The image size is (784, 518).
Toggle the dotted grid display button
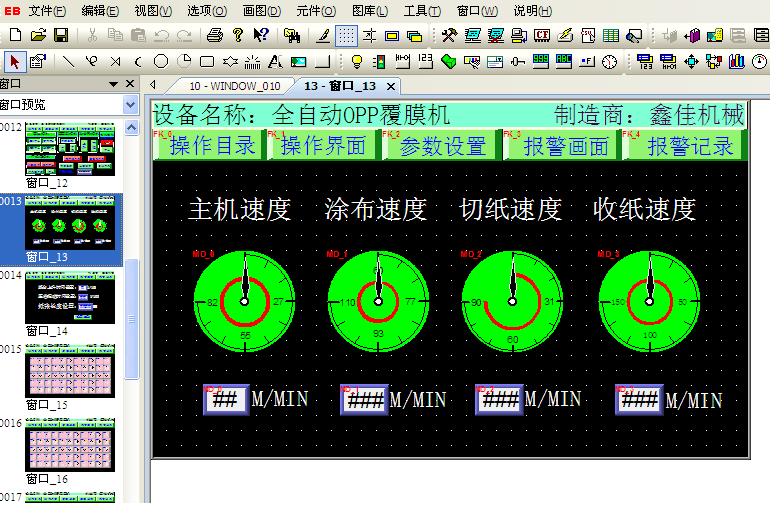(346, 36)
